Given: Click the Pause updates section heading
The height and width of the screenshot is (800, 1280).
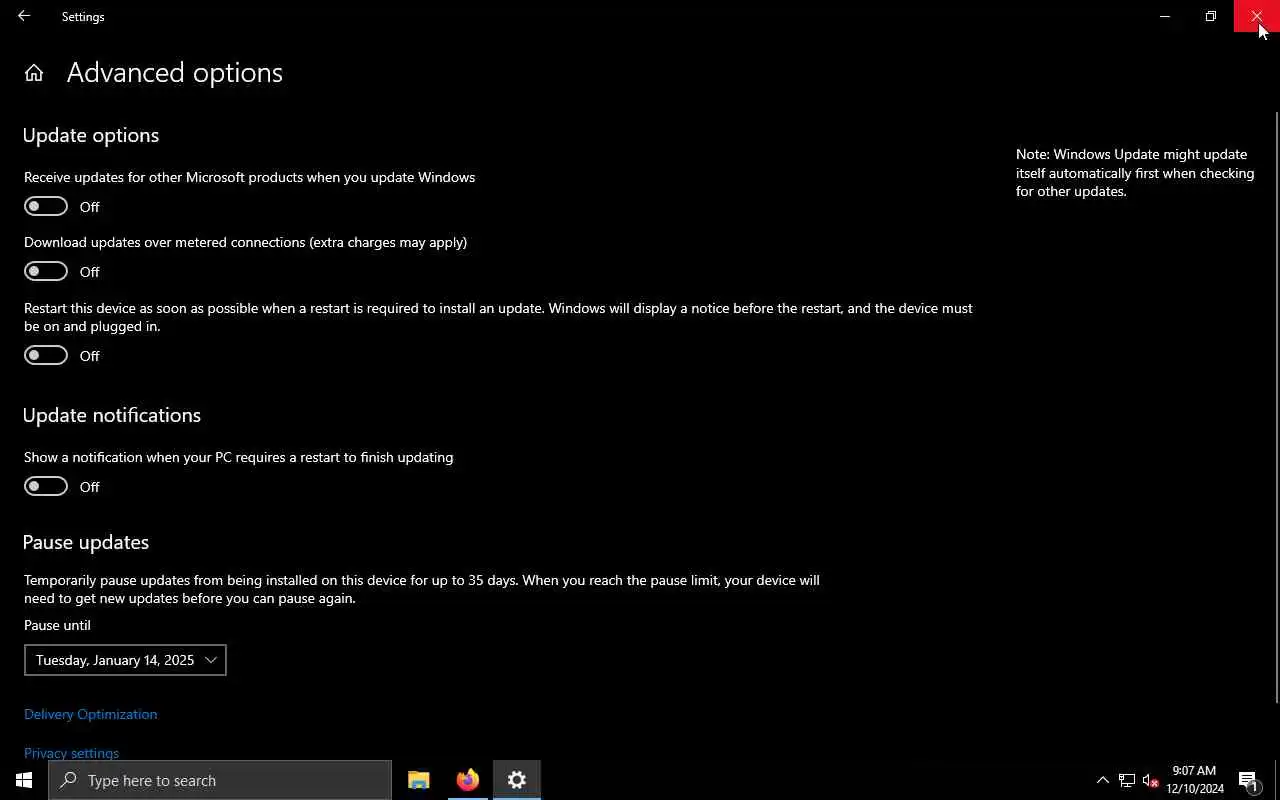Looking at the screenshot, I should (86, 542).
